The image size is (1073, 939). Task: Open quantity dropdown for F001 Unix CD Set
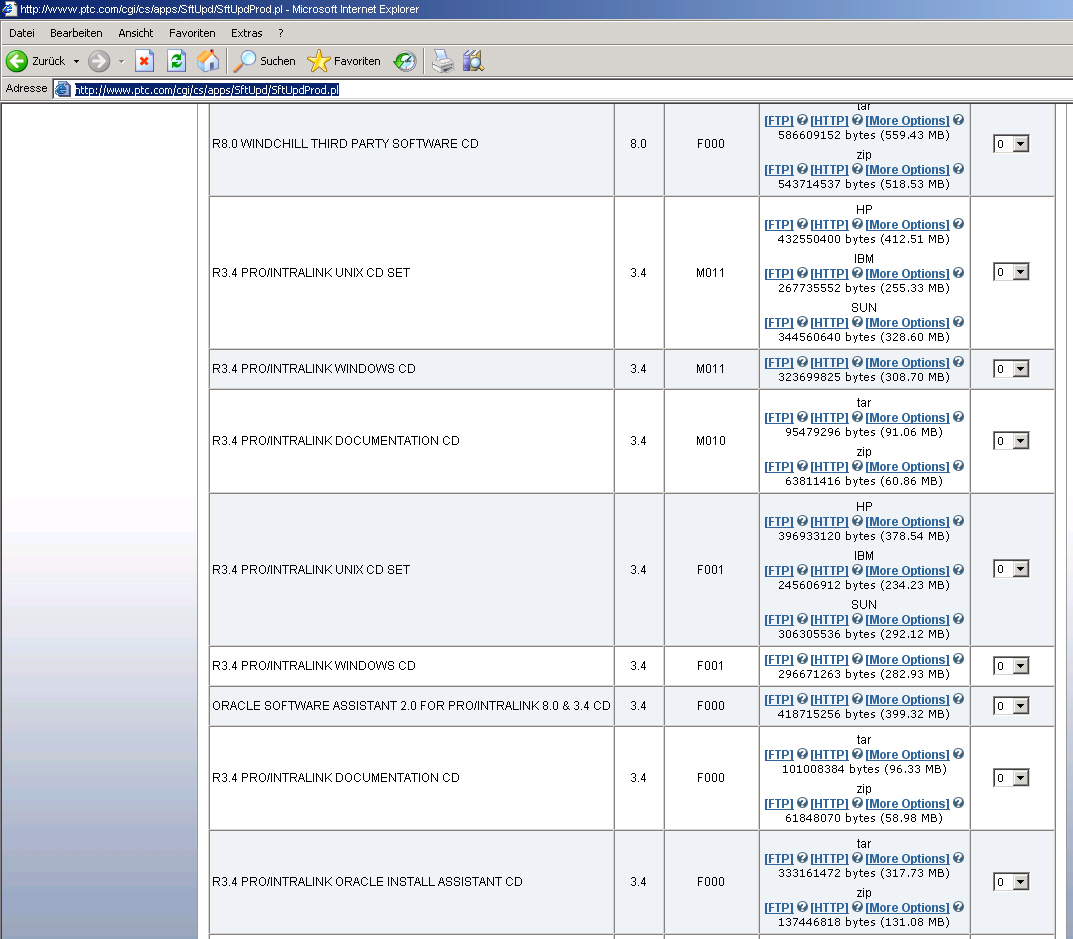tap(1020, 569)
